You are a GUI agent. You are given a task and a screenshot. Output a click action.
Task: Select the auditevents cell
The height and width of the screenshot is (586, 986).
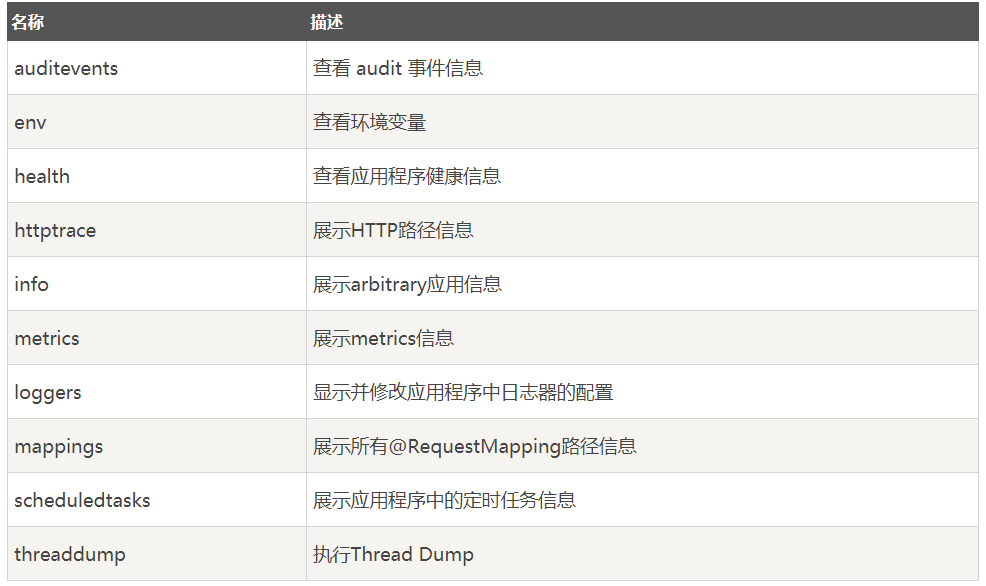click(157, 68)
